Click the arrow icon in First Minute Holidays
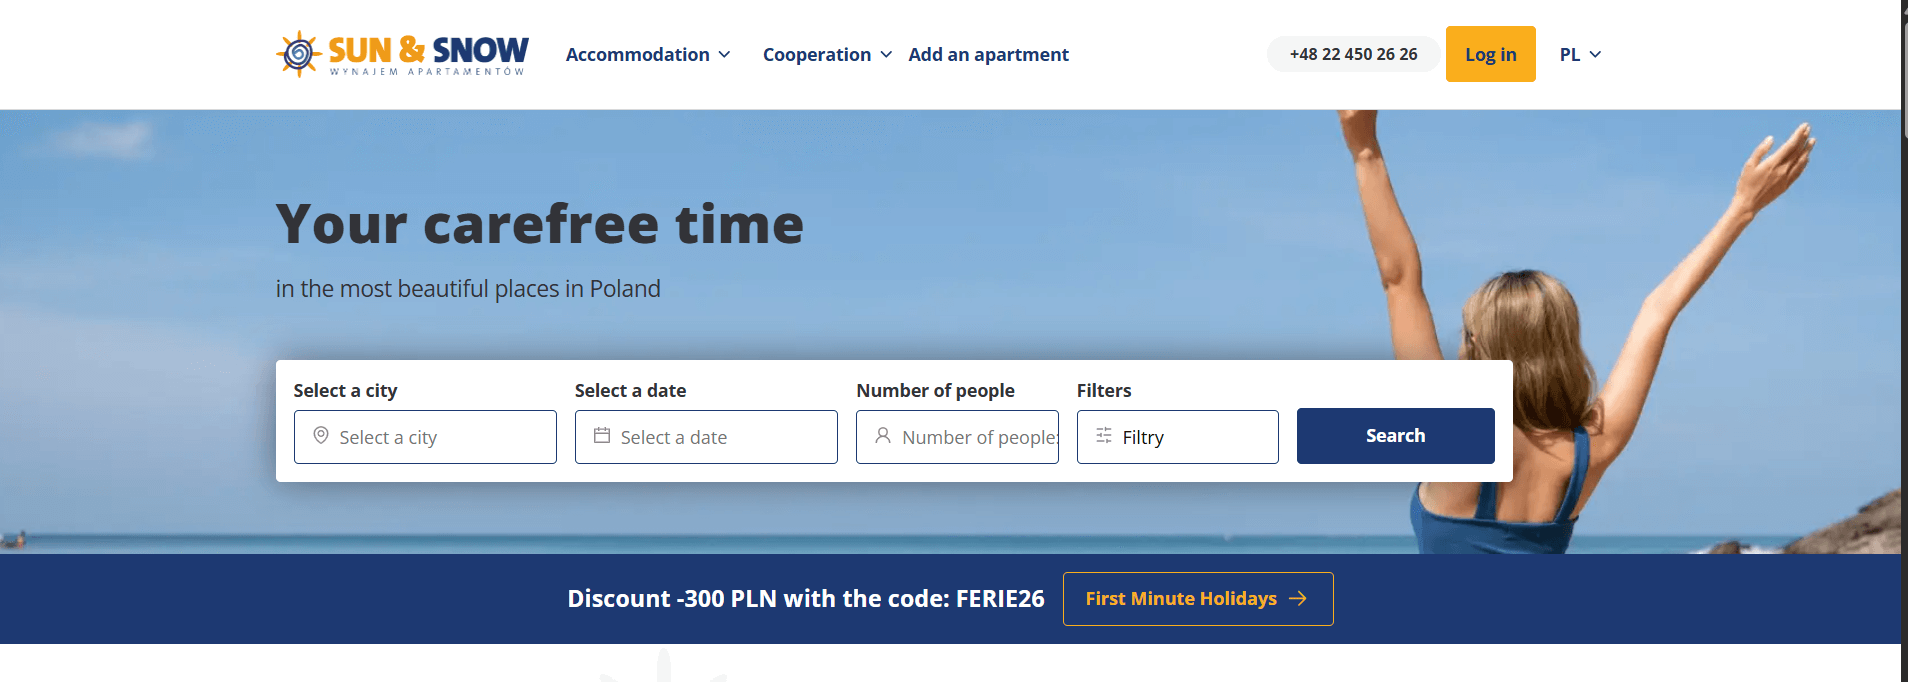 [x=1298, y=598]
